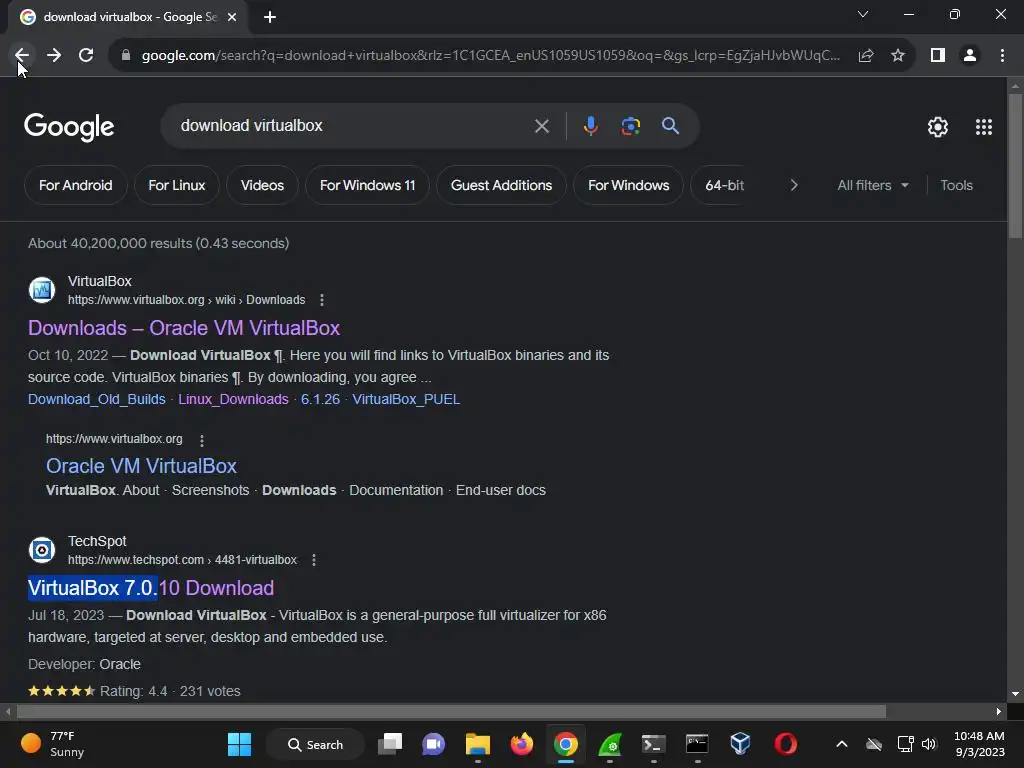This screenshot has width=1024, height=768.
Task: Submit search with the magnifying glass icon
Action: click(670, 126)
